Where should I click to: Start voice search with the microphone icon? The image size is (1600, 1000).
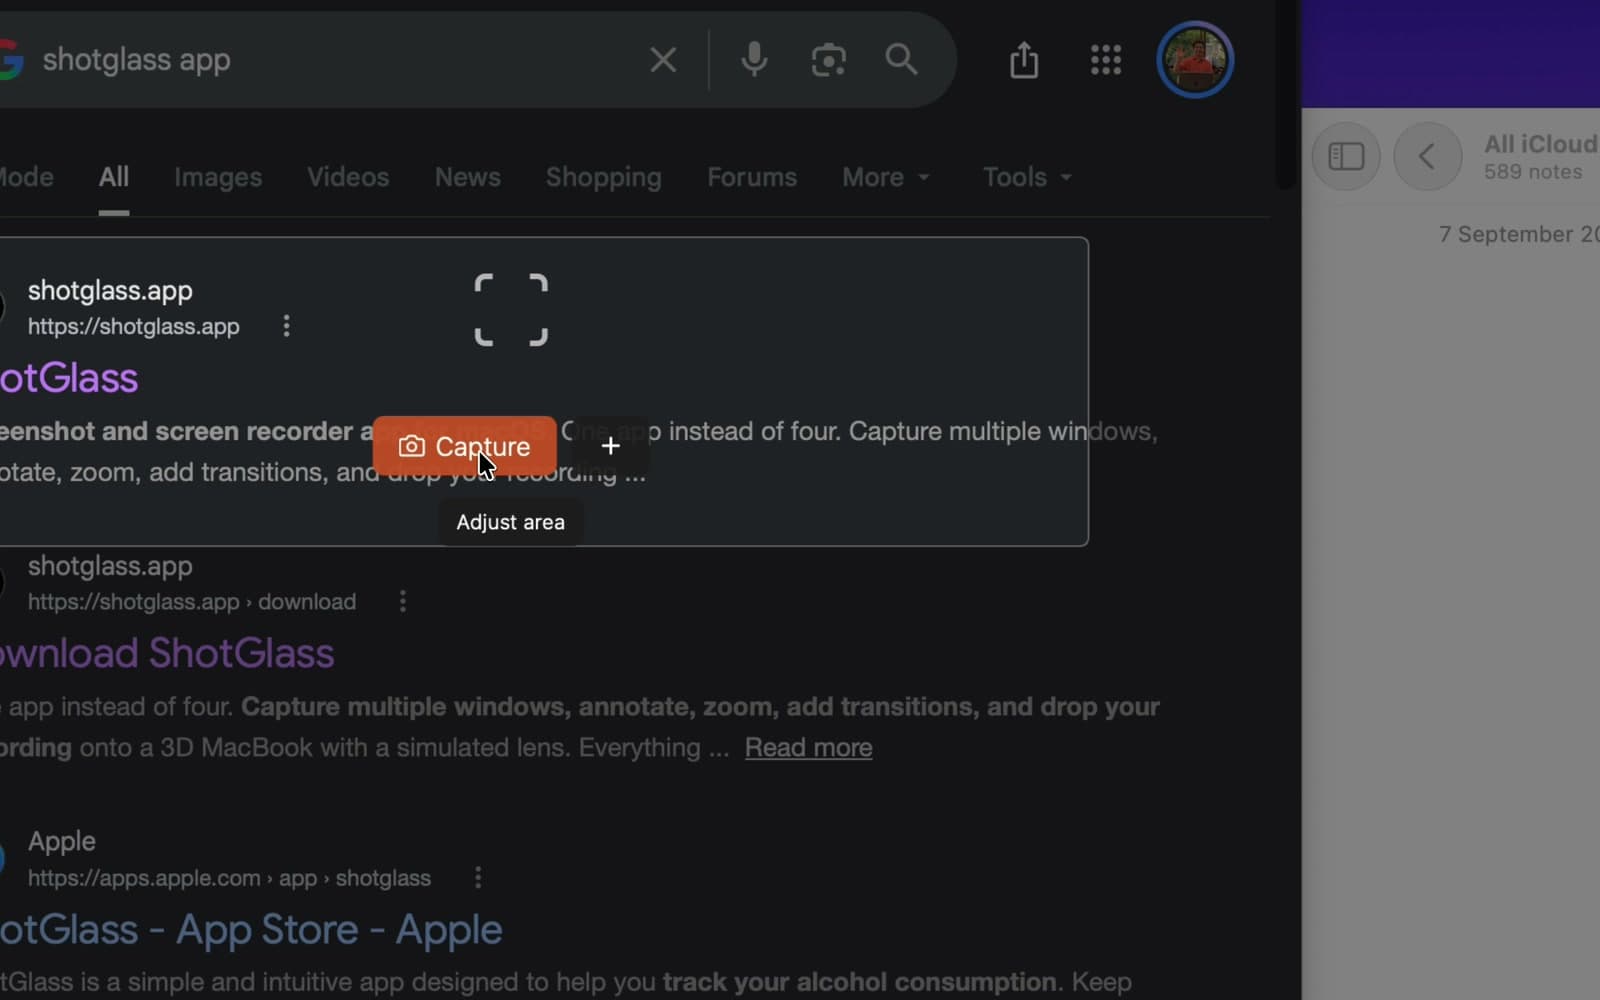click(x=754, y=60)
